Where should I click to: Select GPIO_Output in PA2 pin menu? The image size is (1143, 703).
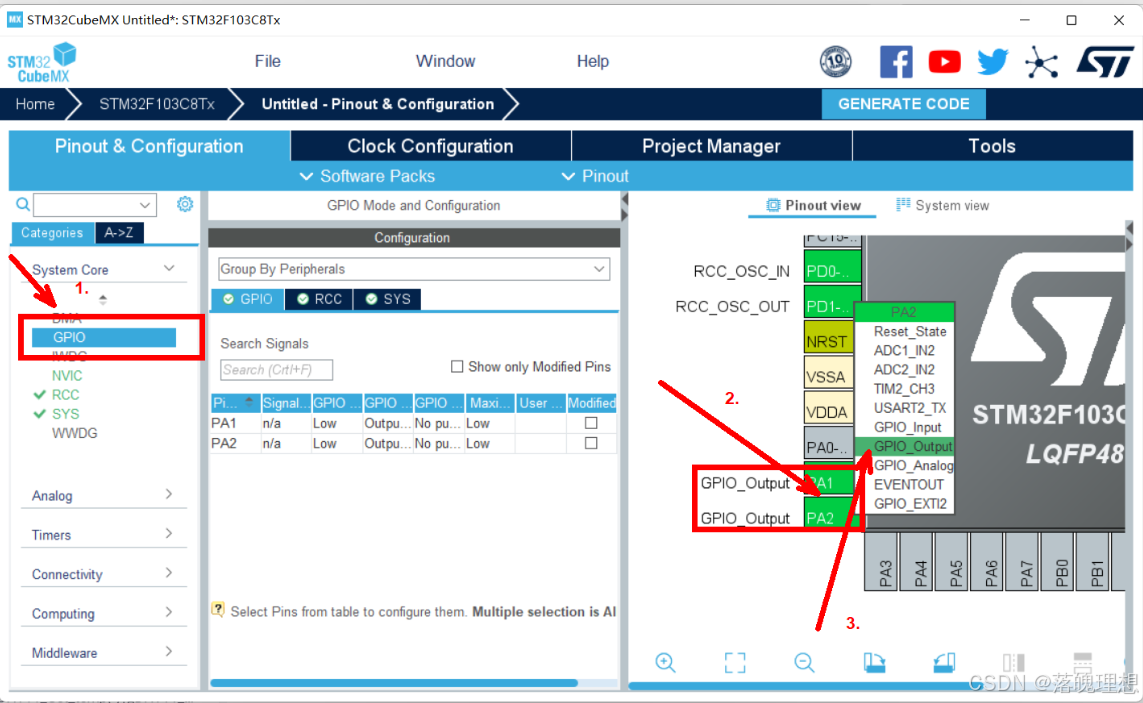904,446
